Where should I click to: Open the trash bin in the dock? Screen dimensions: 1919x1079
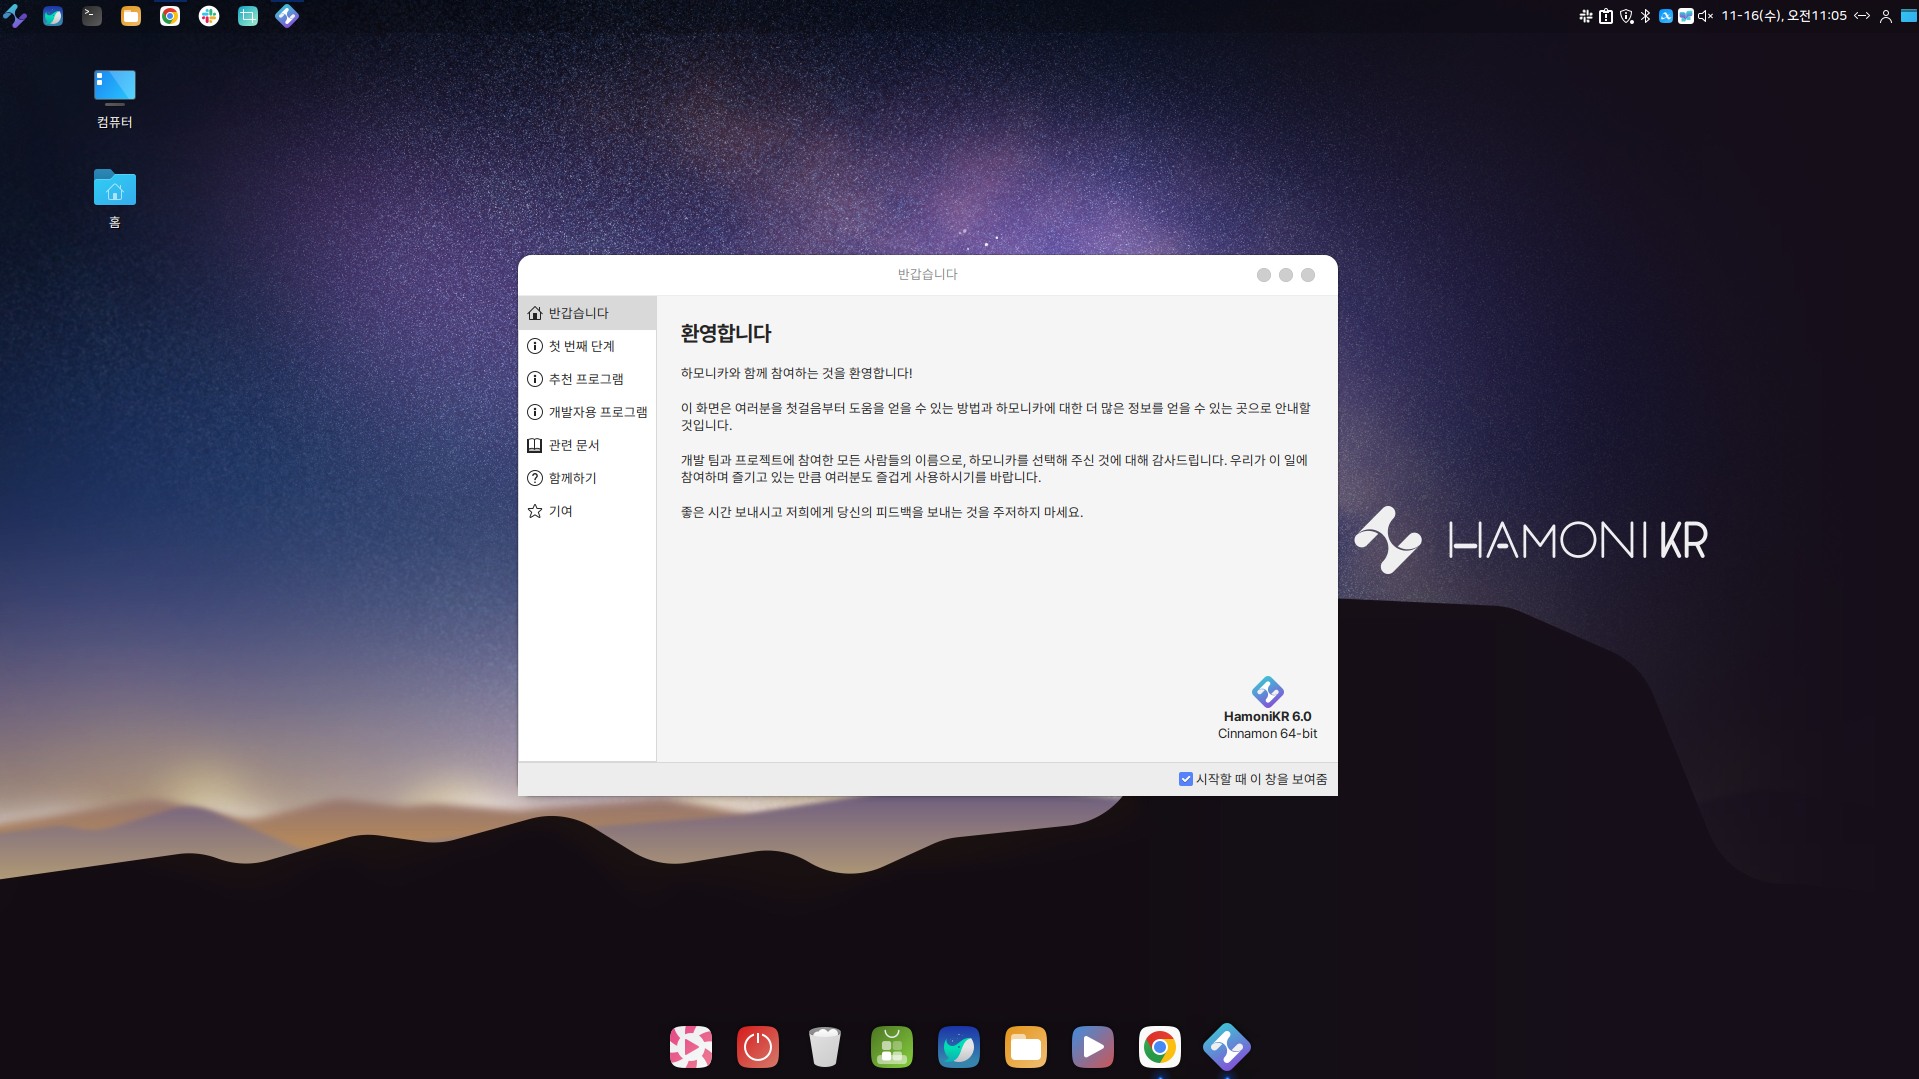click(825, 1047)
